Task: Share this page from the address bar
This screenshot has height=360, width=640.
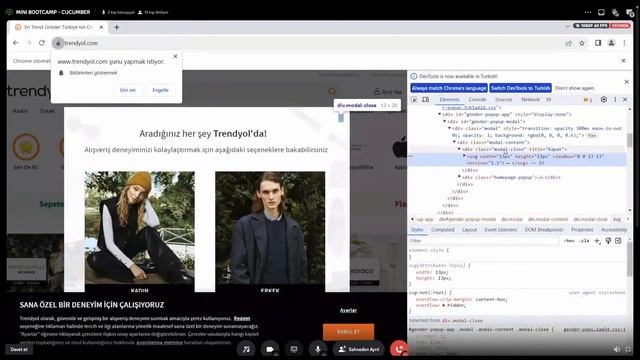Action: 569,43
